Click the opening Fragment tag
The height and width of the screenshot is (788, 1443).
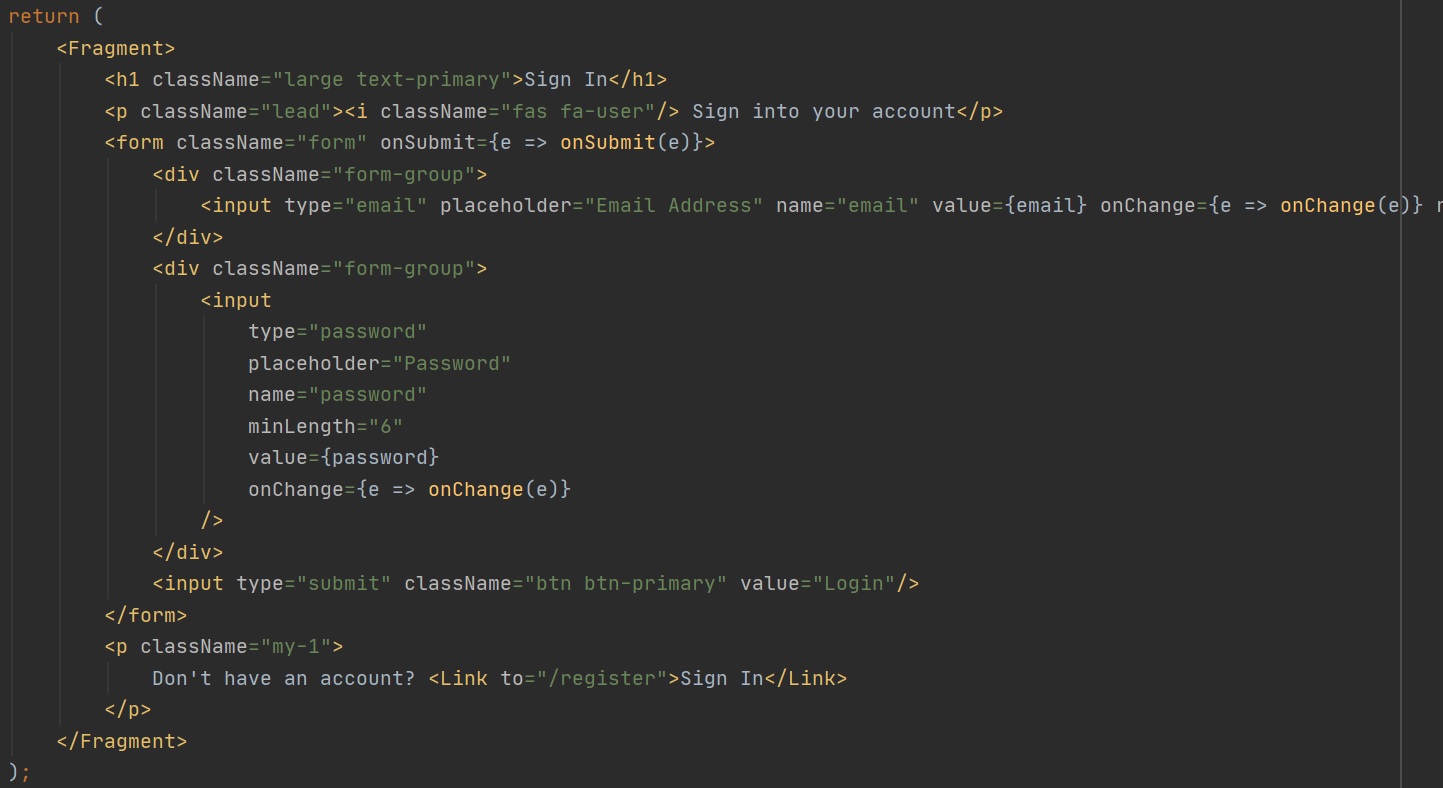(x=116, y=48)
